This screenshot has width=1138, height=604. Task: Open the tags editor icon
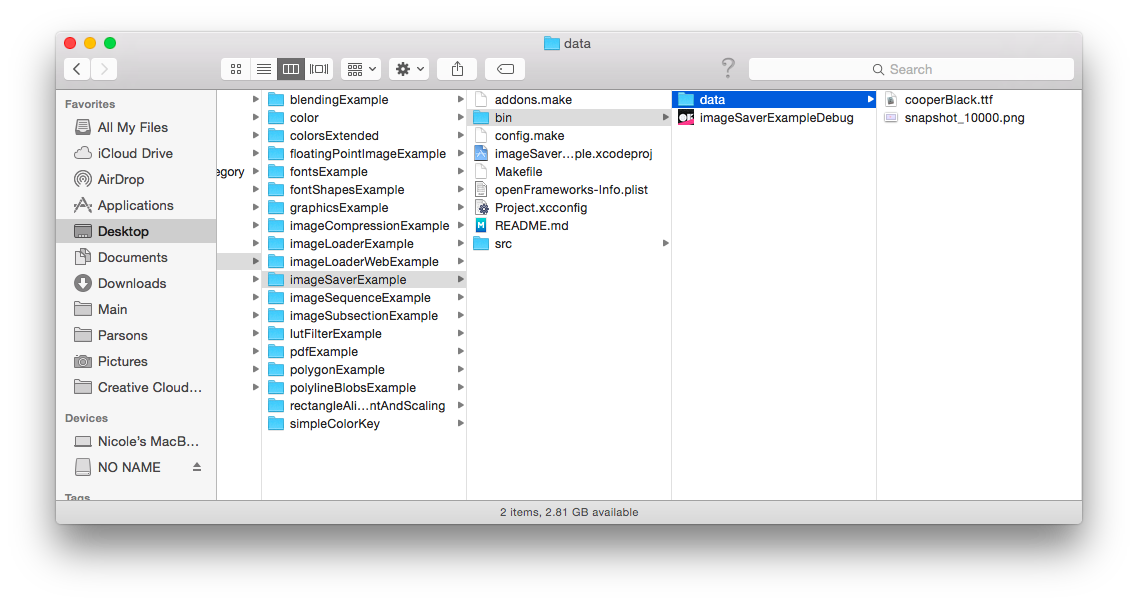504,68
